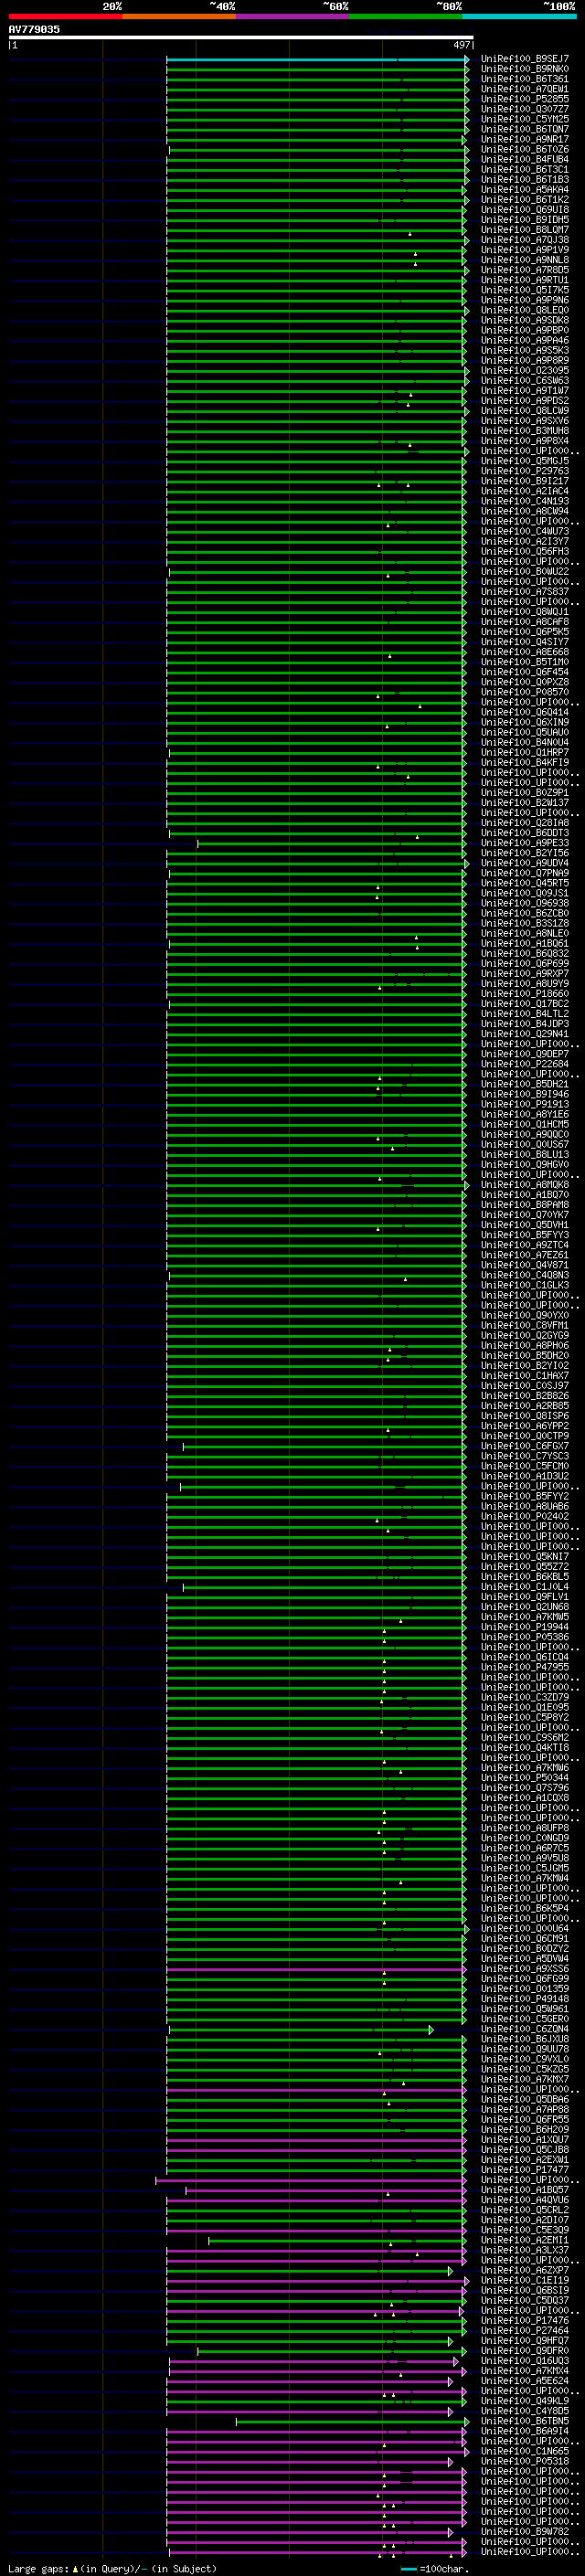Select the UniRef100_Q49KL9 label
The image size is (585, 2576).
525,2401
